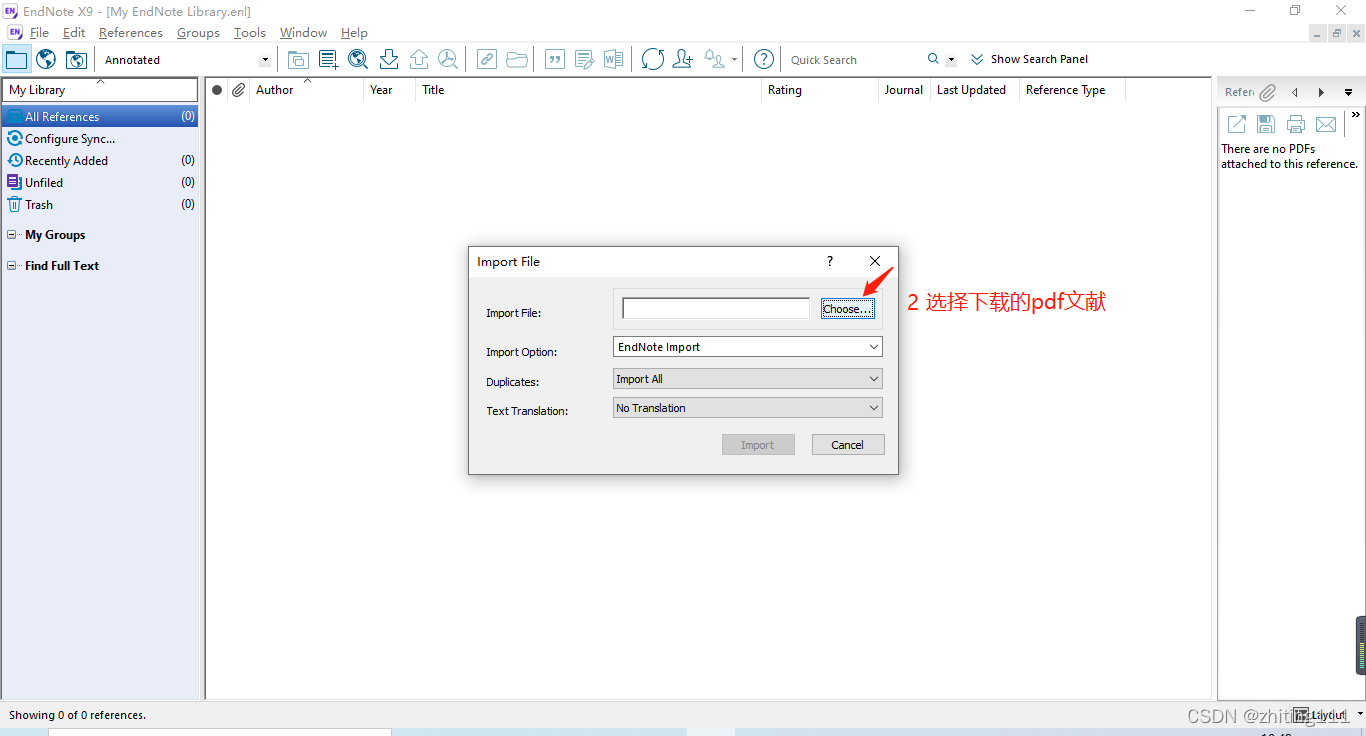Click Show Search Panel
The width and height of the screenshot is (1366, 736).
pyautogui.click(x=1029, y=59)
